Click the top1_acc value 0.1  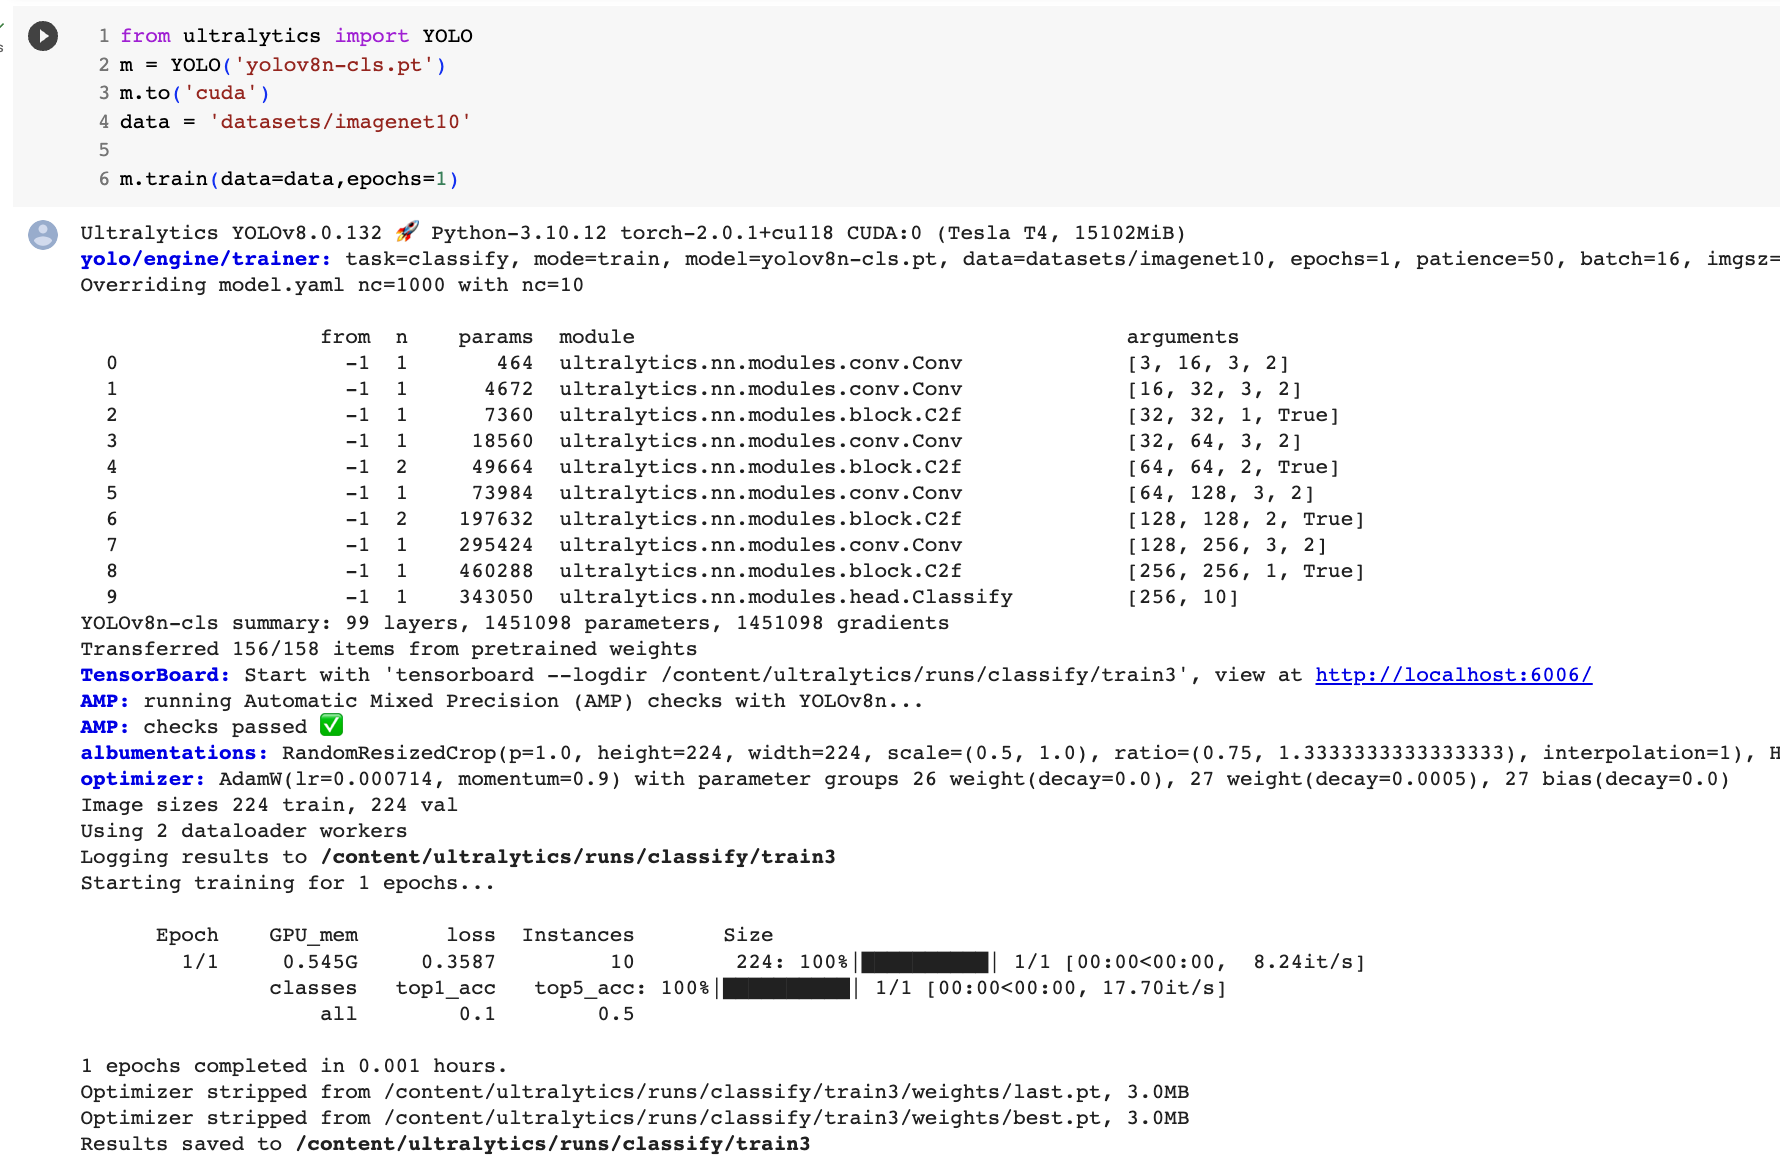pyautogui.click(x=477, y=1014)
